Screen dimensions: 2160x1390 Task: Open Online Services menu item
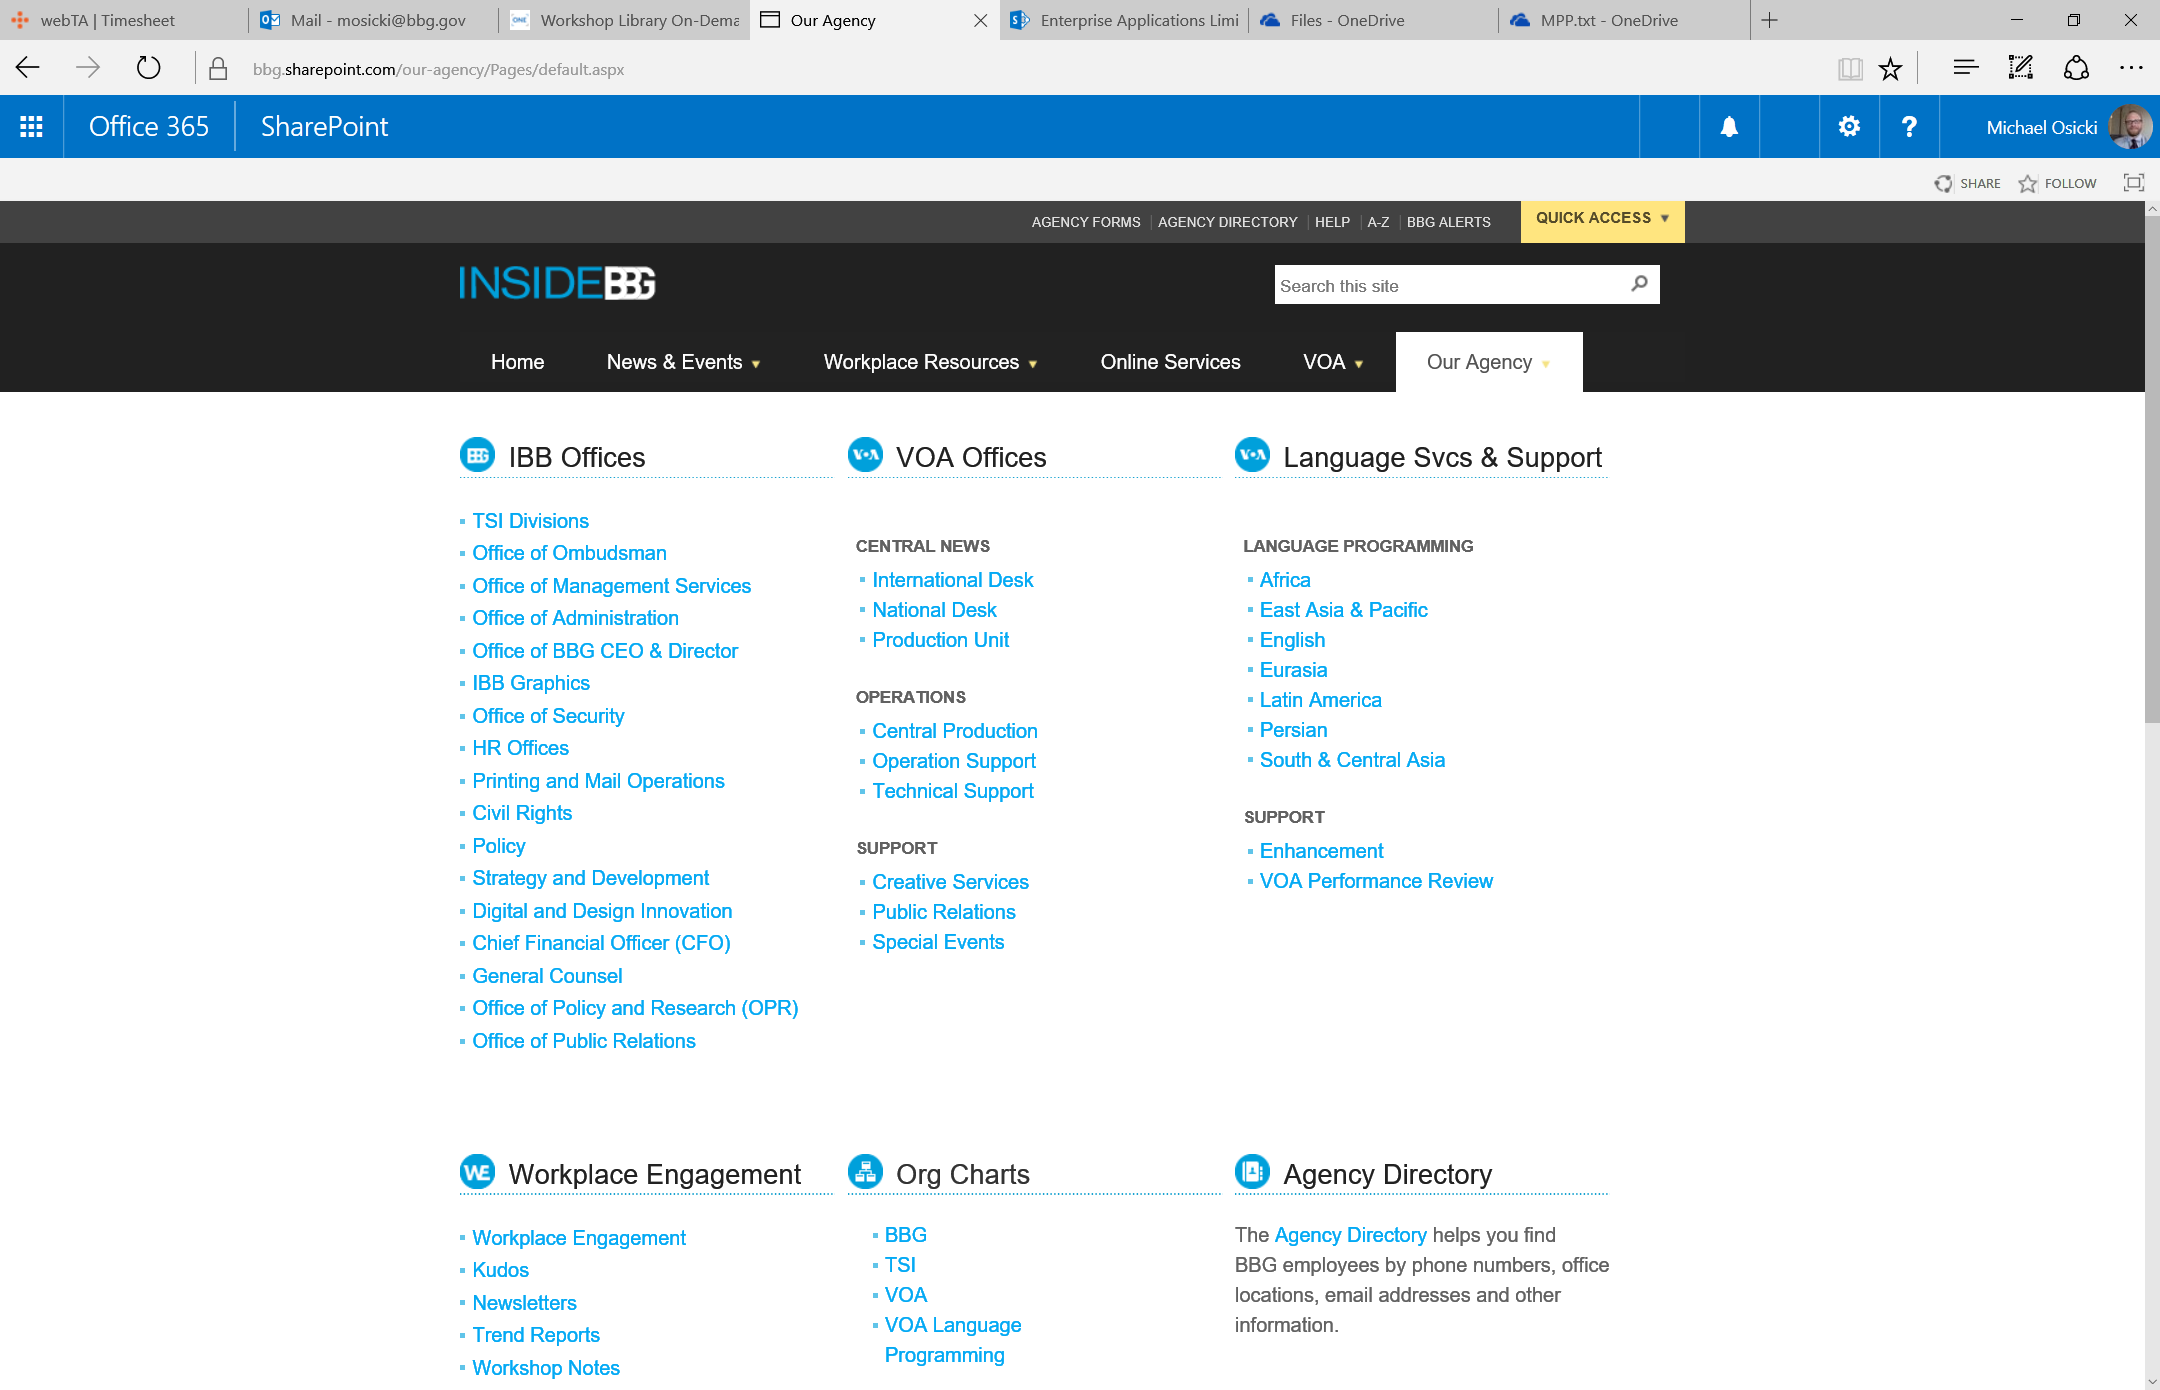pos(1170,362)
